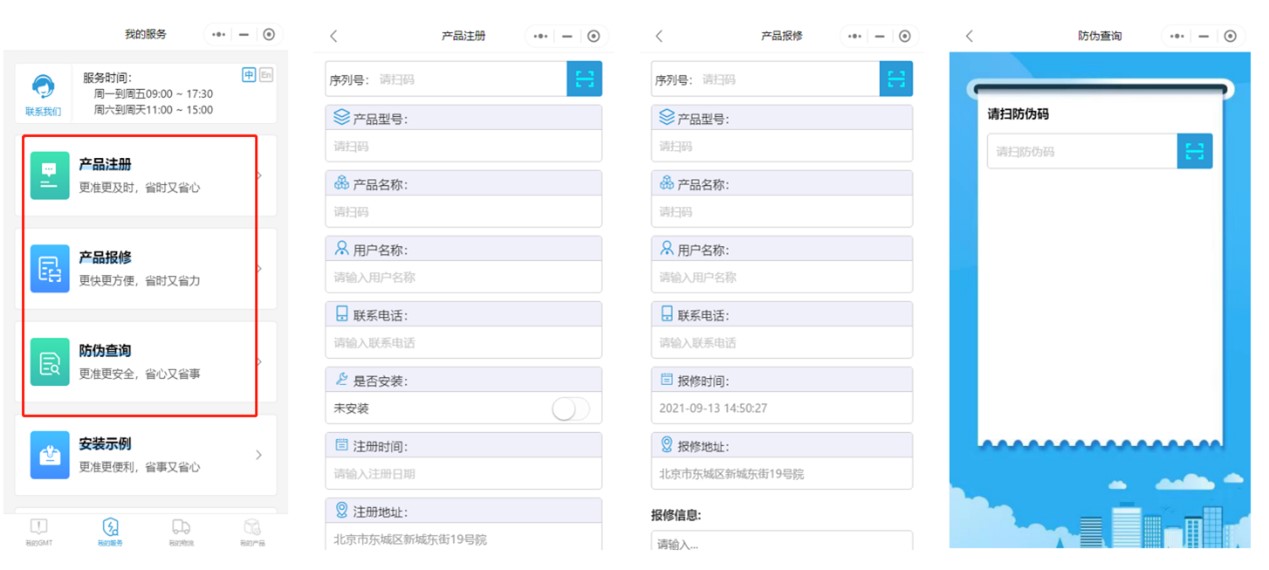
Task: Click the blue 产品报修 icon
Action: [50, 268]
